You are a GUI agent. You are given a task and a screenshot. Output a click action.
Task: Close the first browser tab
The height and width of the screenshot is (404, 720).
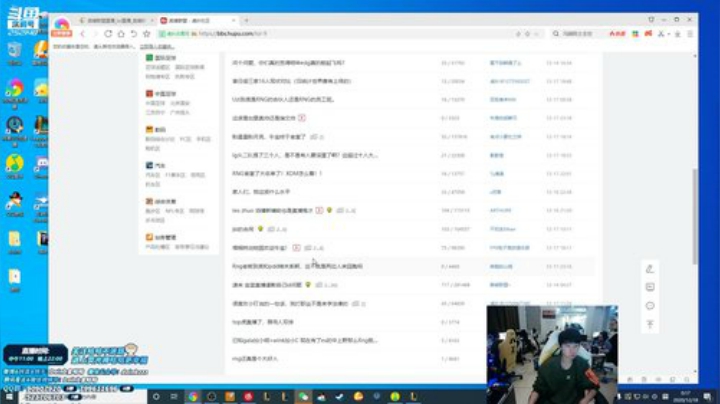click(x=152, y=20)
